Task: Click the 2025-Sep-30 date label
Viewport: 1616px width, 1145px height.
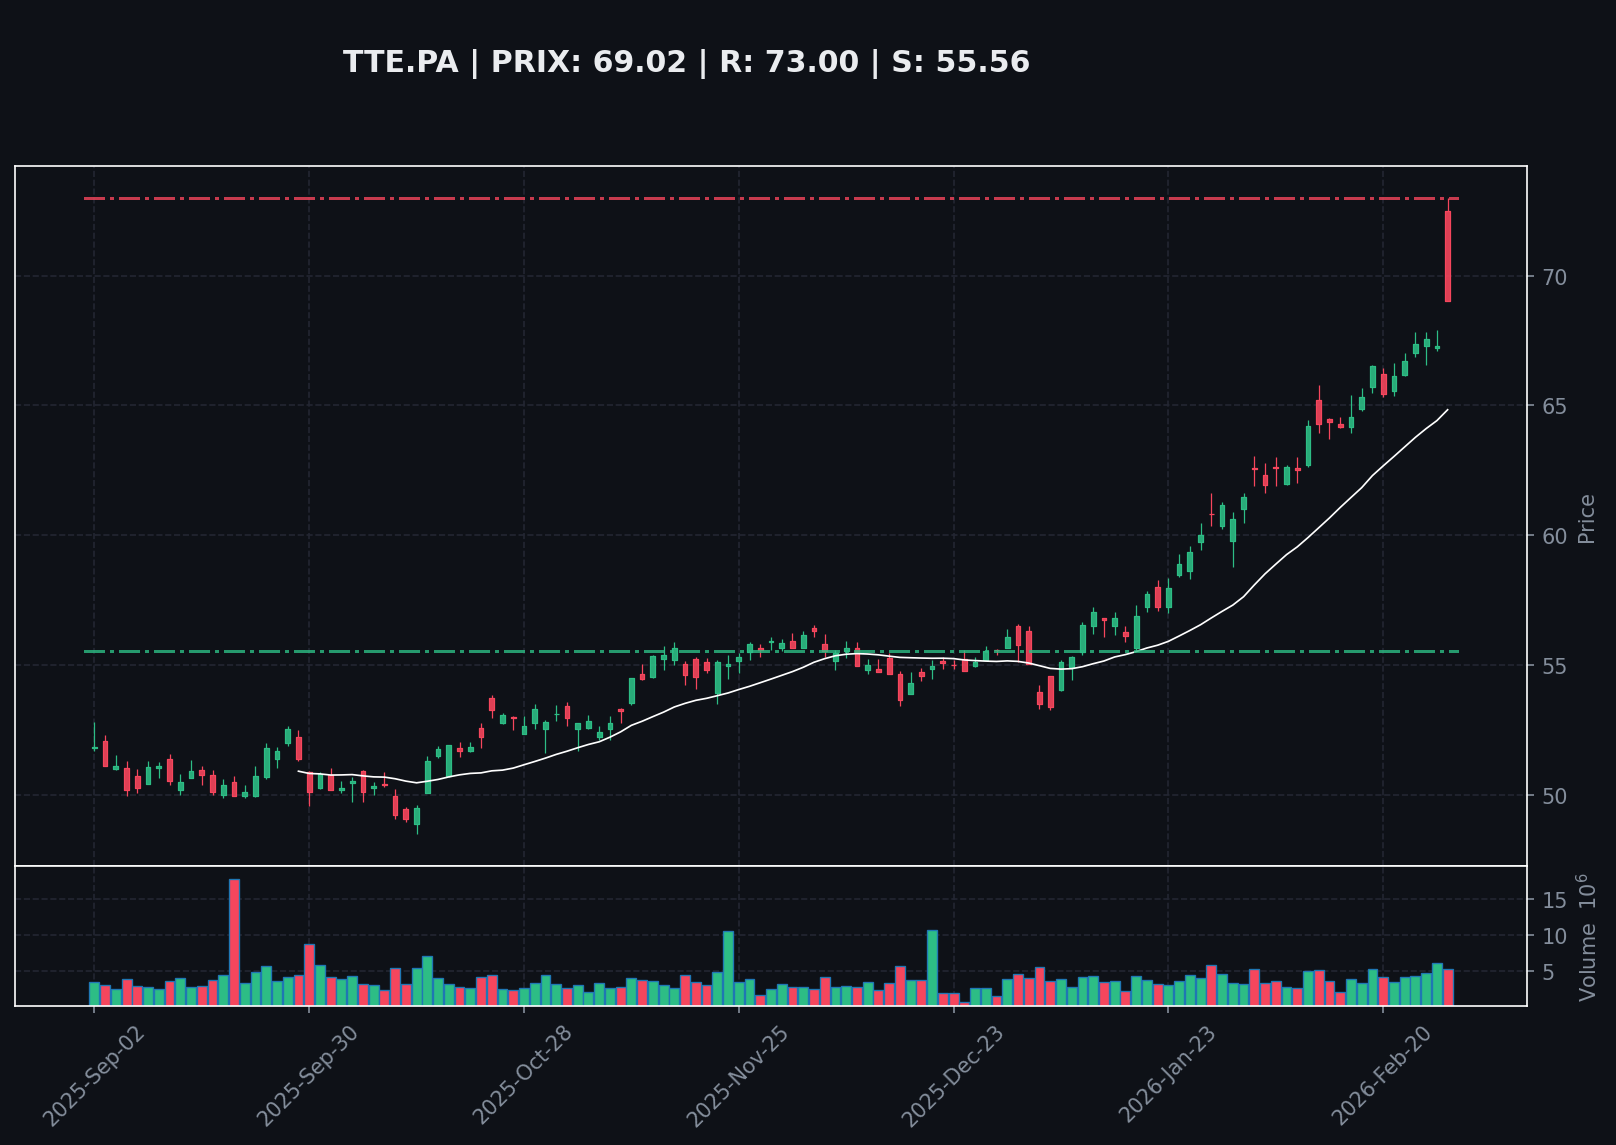Action: click(x=308, y=1076)
